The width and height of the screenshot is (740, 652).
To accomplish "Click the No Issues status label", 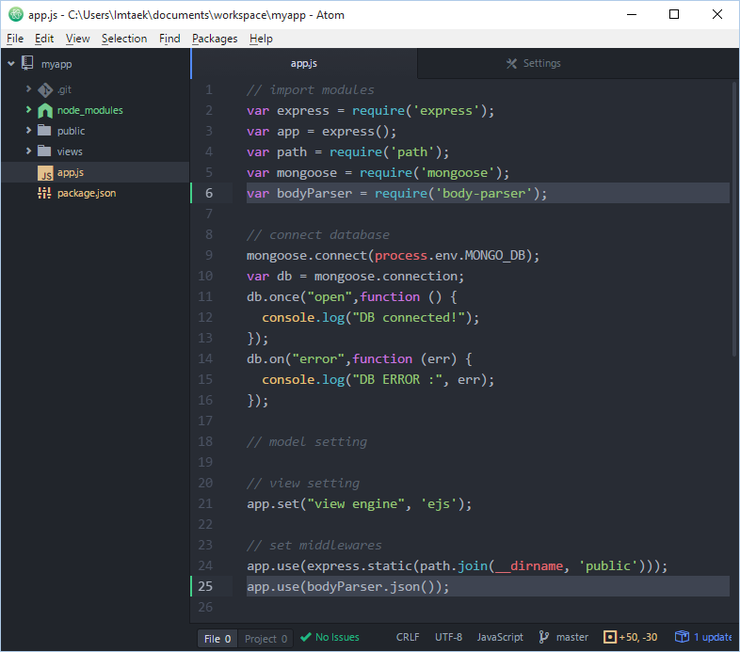I will point(337,637).
